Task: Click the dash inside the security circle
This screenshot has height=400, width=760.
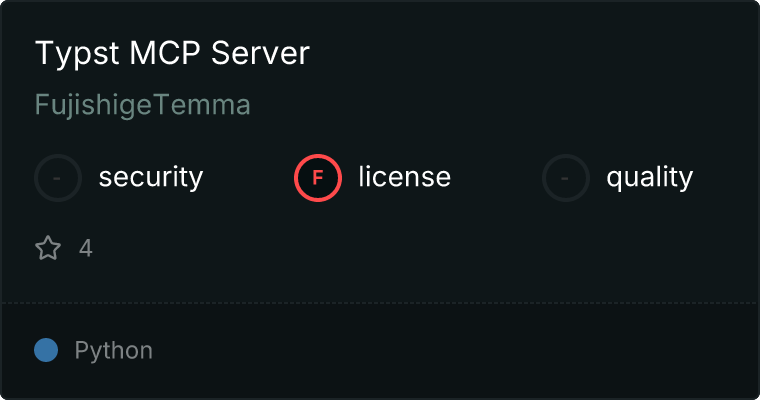Action: tap(58, 178)
